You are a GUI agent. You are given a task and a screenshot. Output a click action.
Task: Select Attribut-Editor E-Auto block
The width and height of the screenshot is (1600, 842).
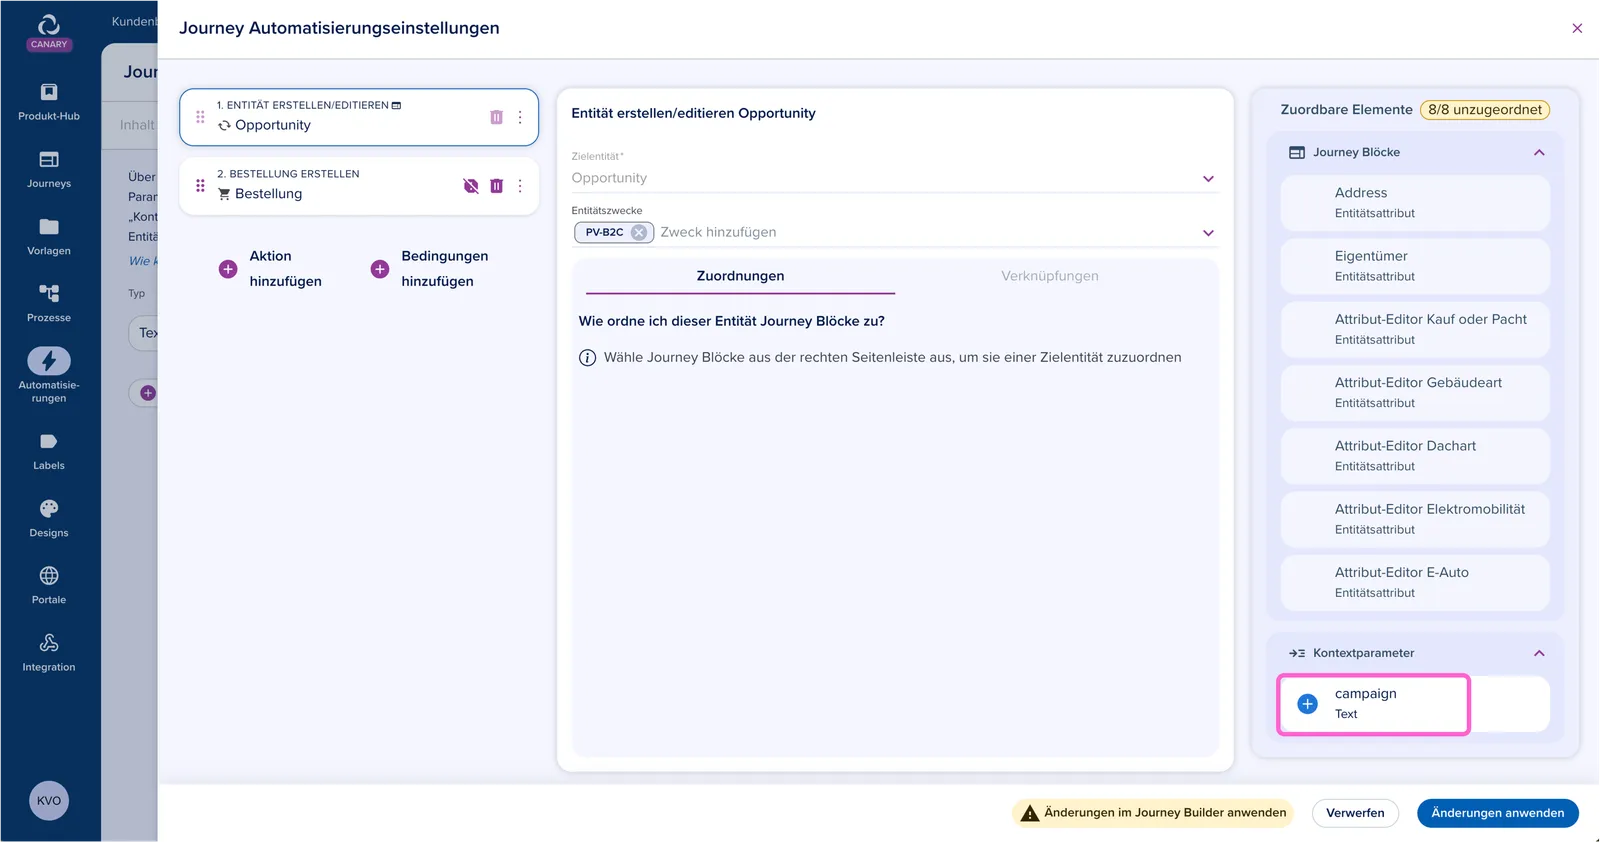pyautogui.click(x=1415, y=582)
